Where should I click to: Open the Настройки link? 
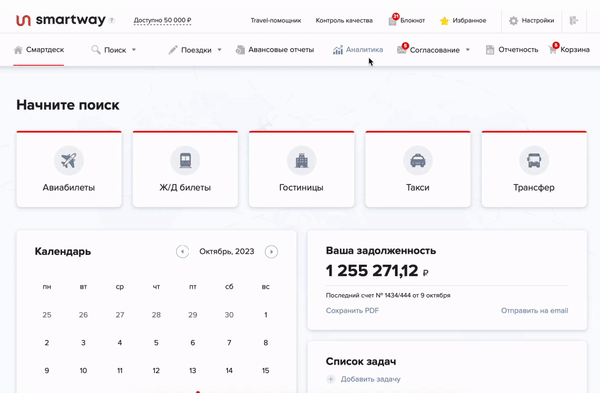pyautogui.click(x=538, y=21)
